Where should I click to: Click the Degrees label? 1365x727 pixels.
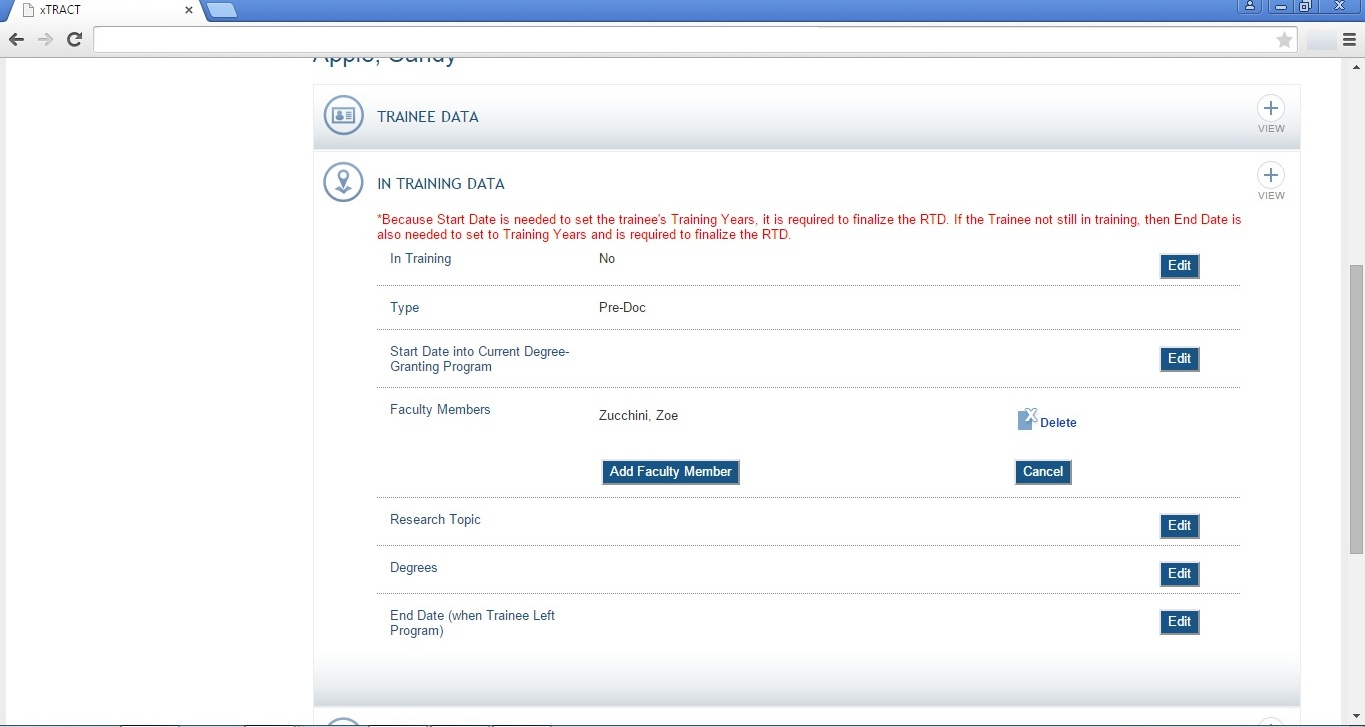pos(414,568)
